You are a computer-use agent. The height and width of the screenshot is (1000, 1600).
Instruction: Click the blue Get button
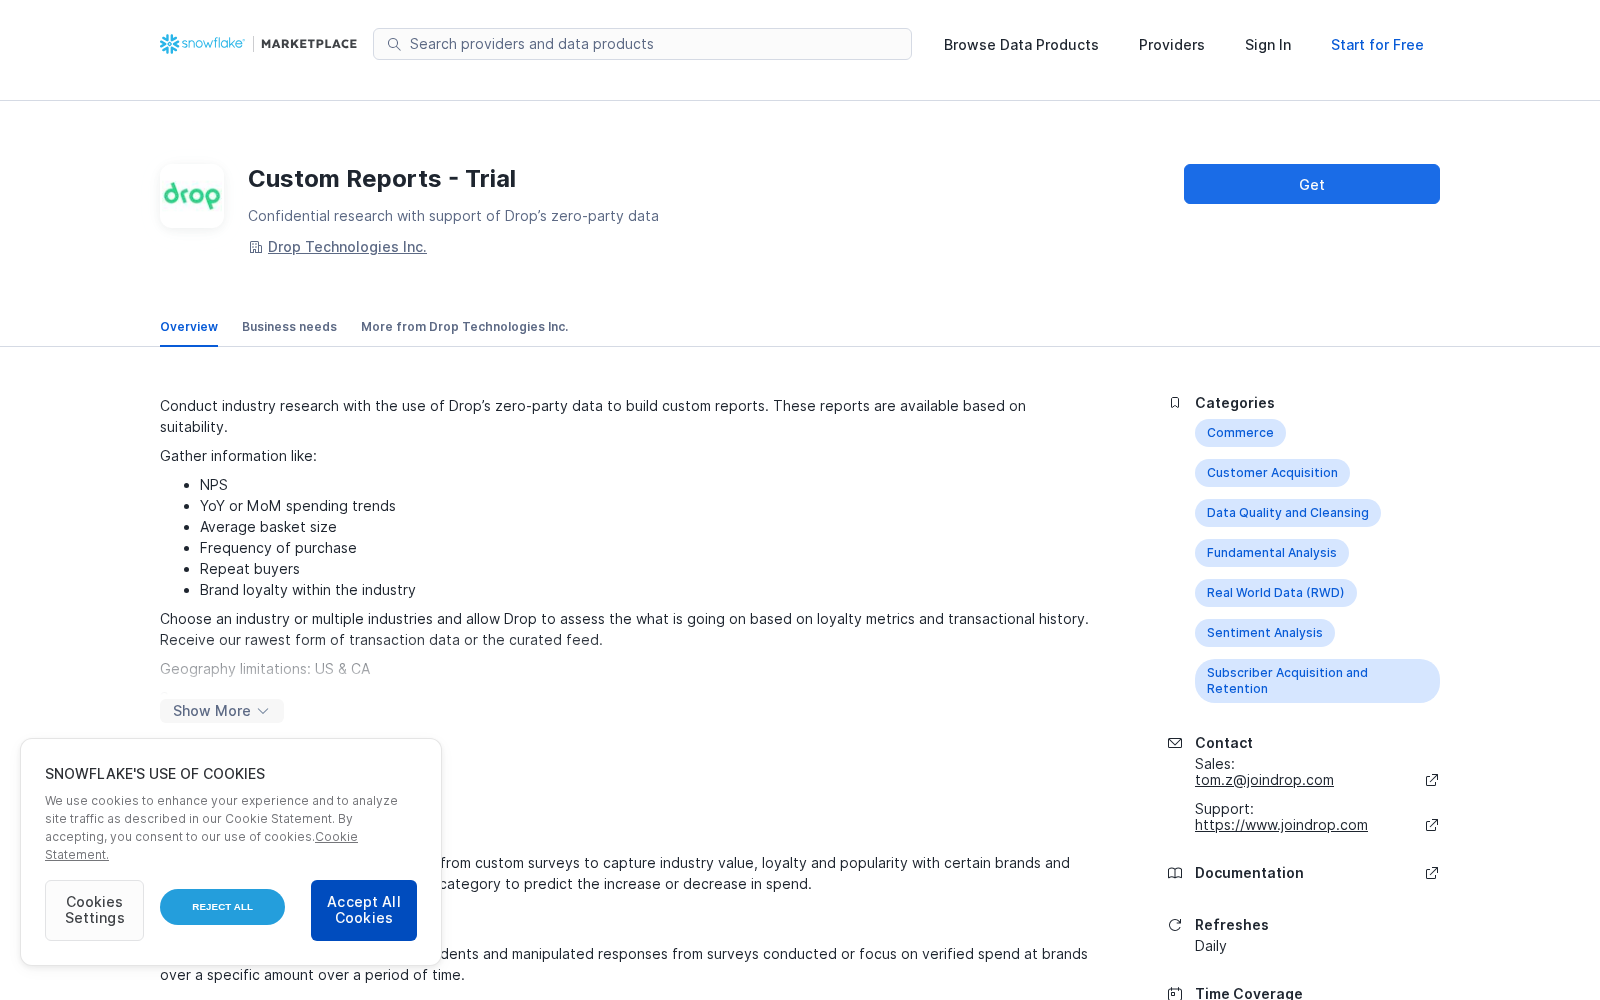click(1312, 184)
